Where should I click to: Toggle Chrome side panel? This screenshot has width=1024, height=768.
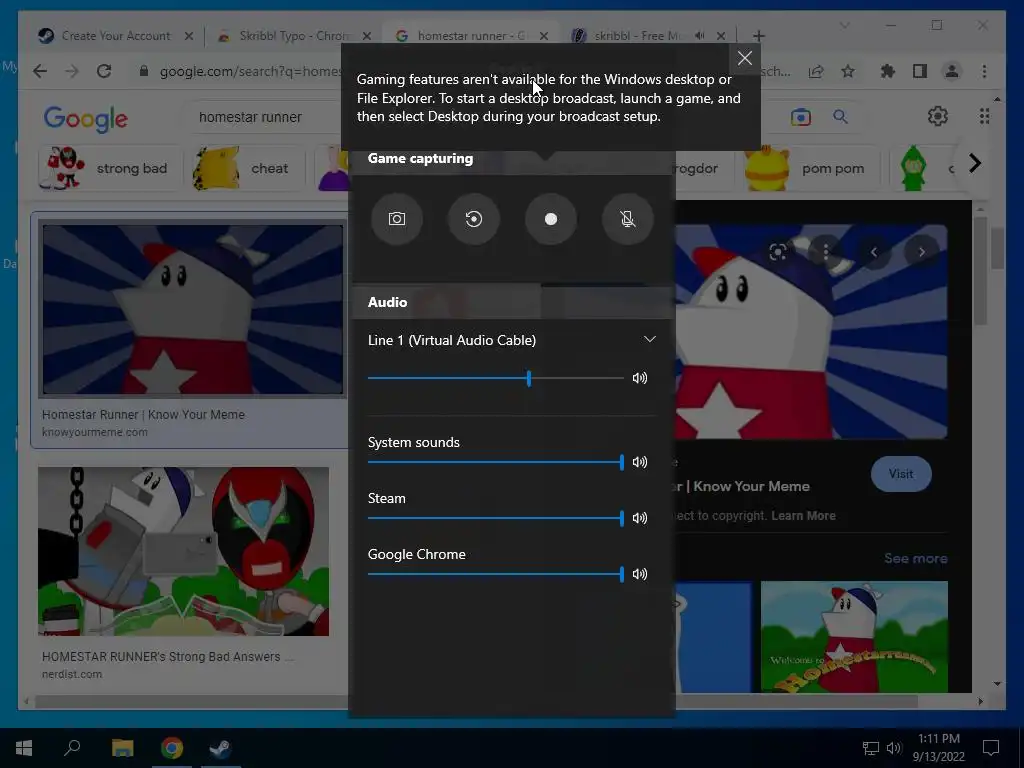(x=920, y=71)
